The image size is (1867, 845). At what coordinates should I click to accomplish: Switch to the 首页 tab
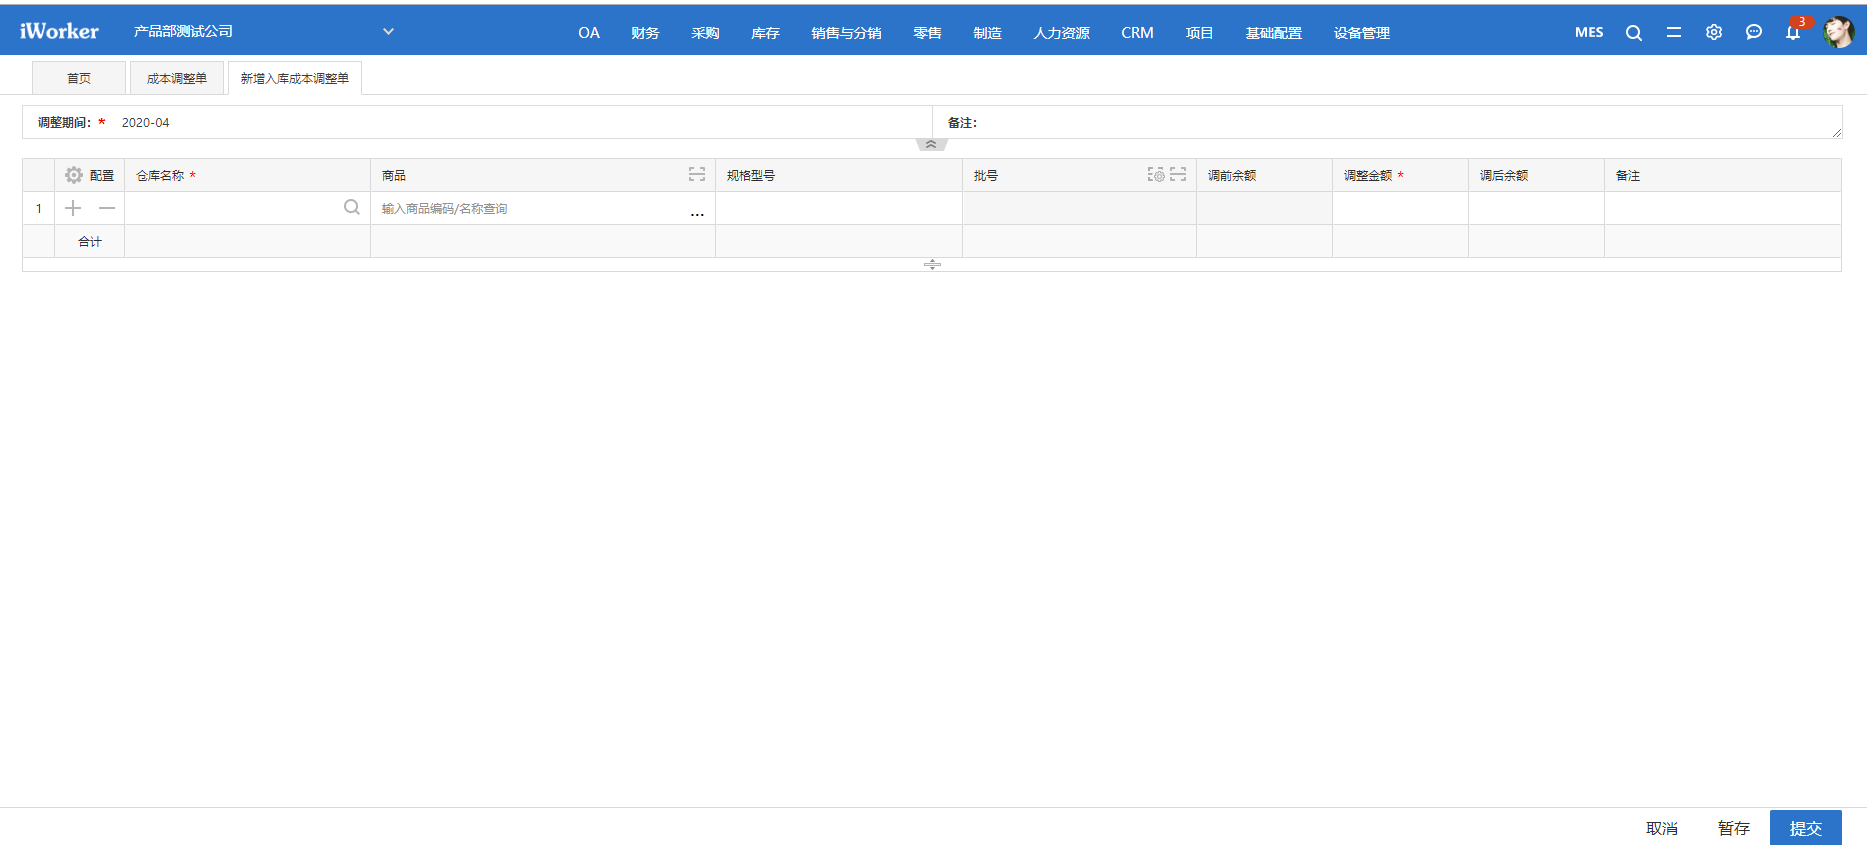[x=79, y=78]
